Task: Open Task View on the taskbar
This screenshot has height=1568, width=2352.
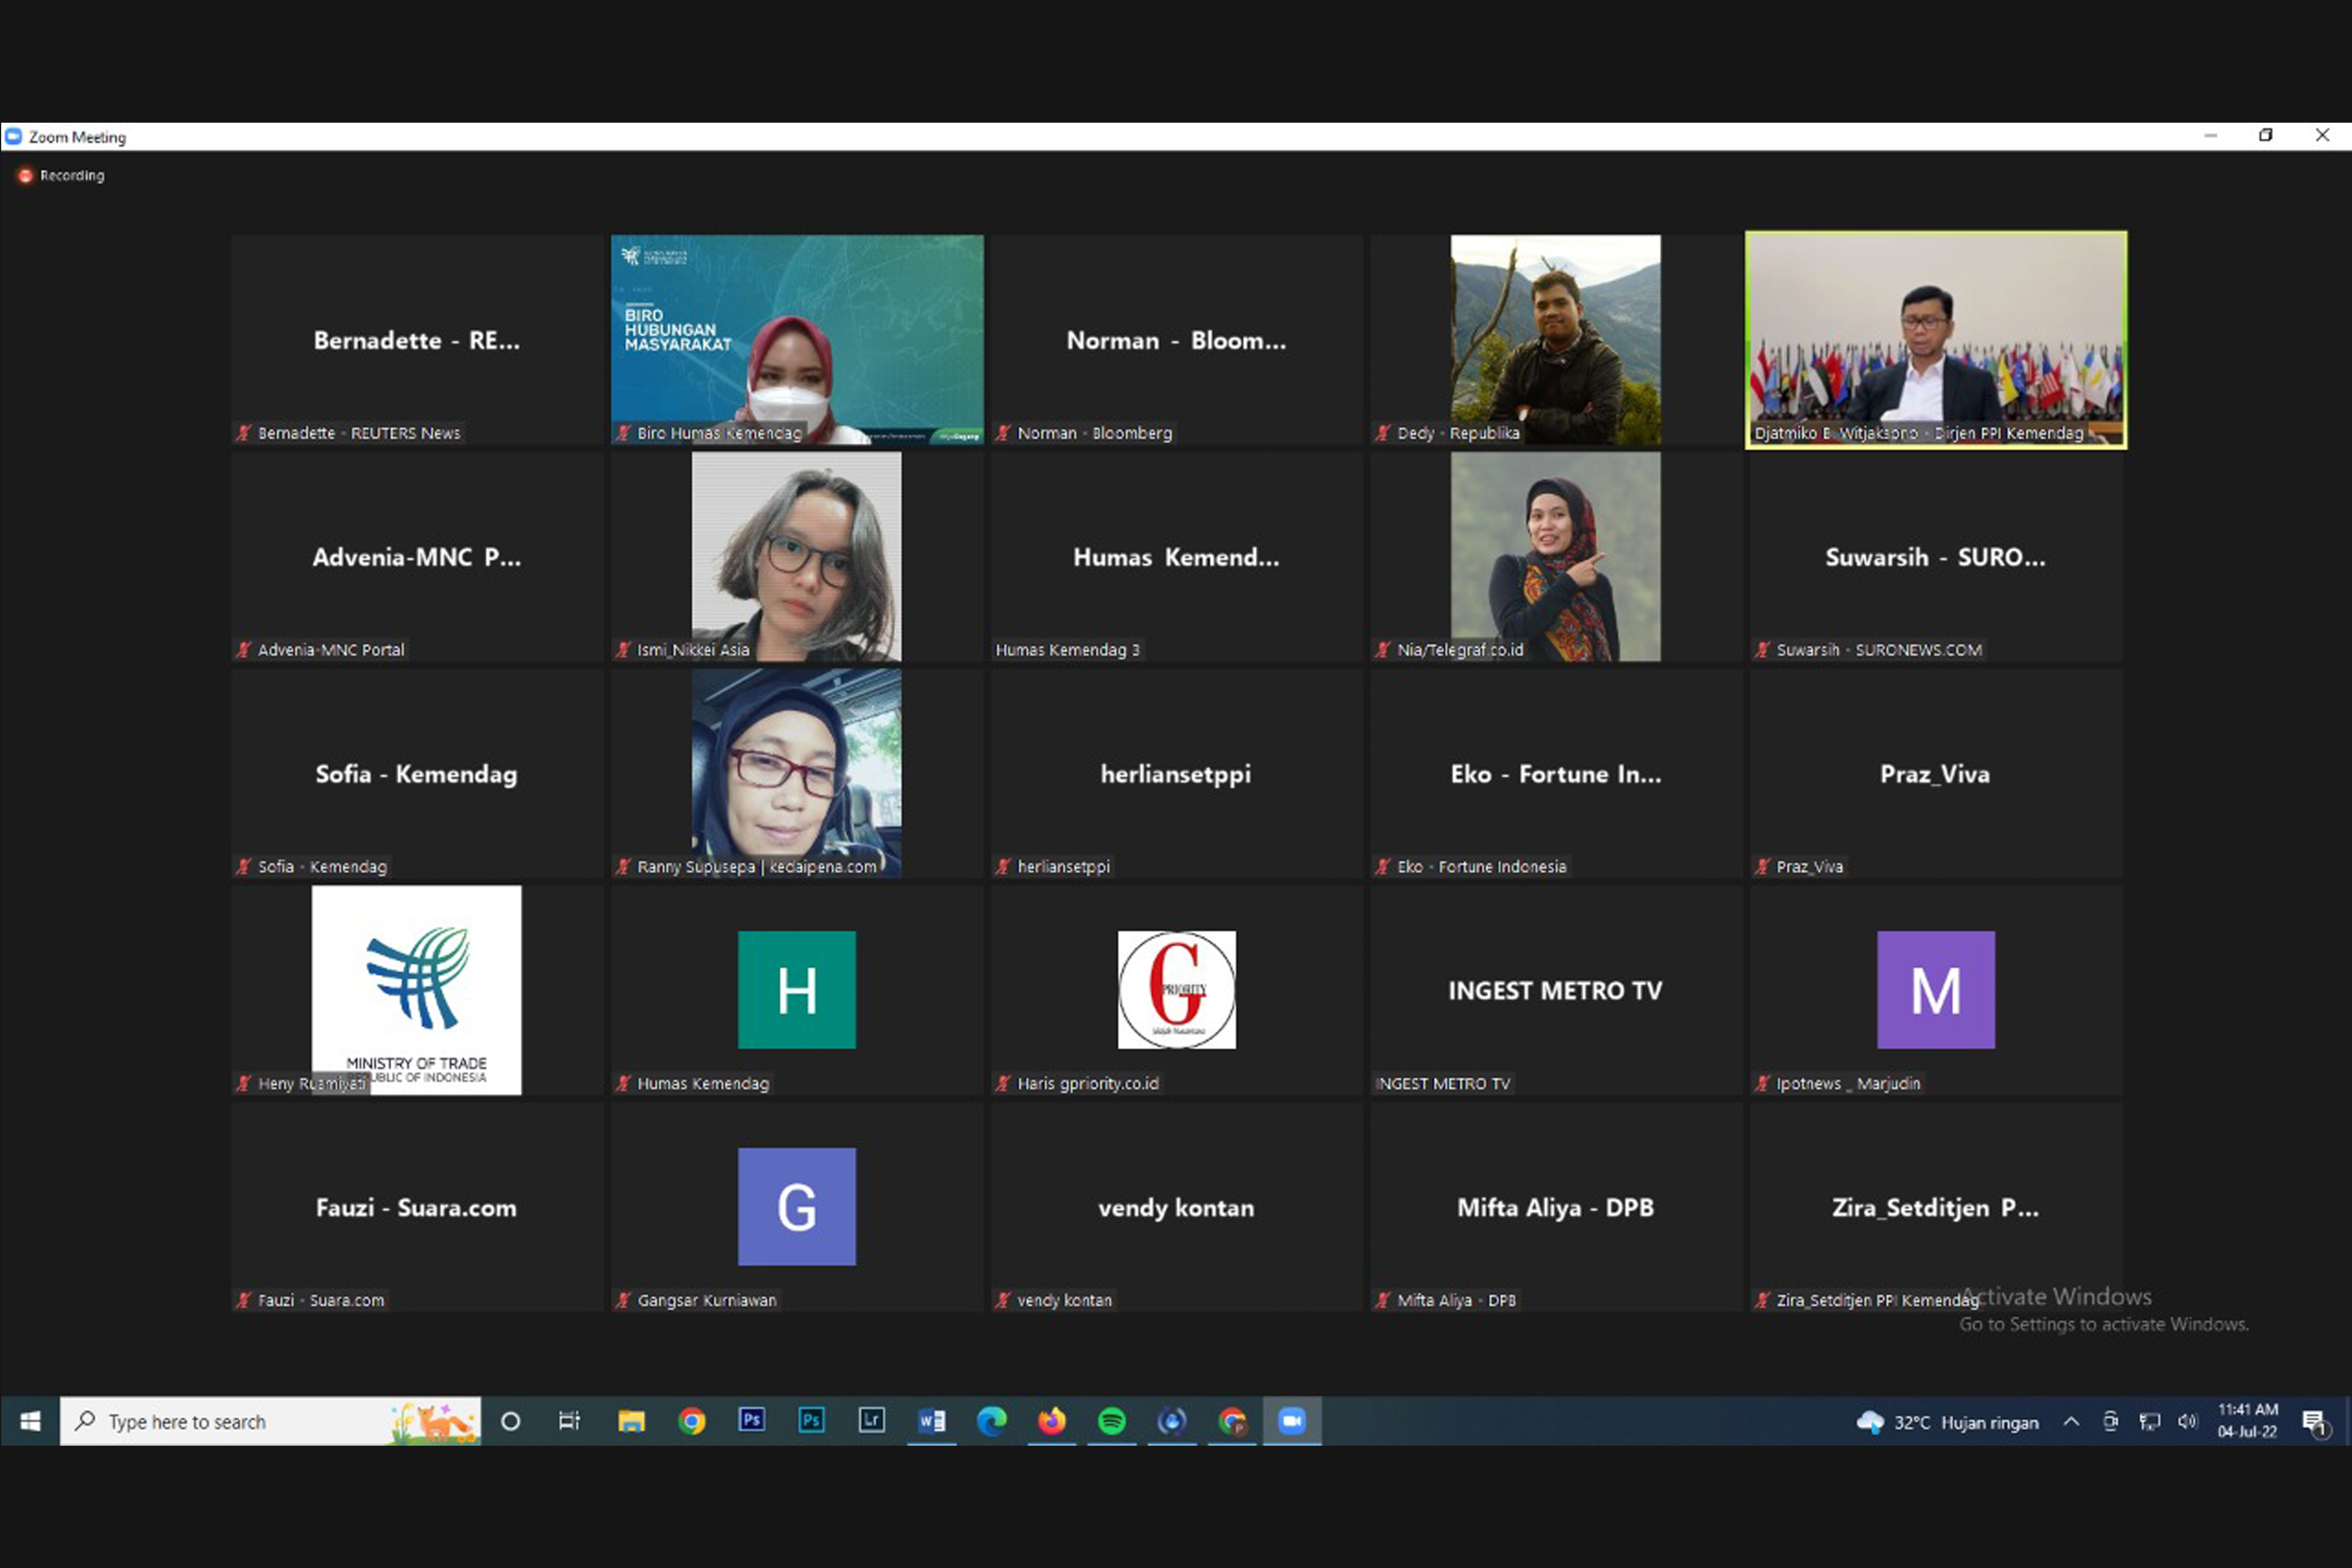Action: click(569, 1421)
